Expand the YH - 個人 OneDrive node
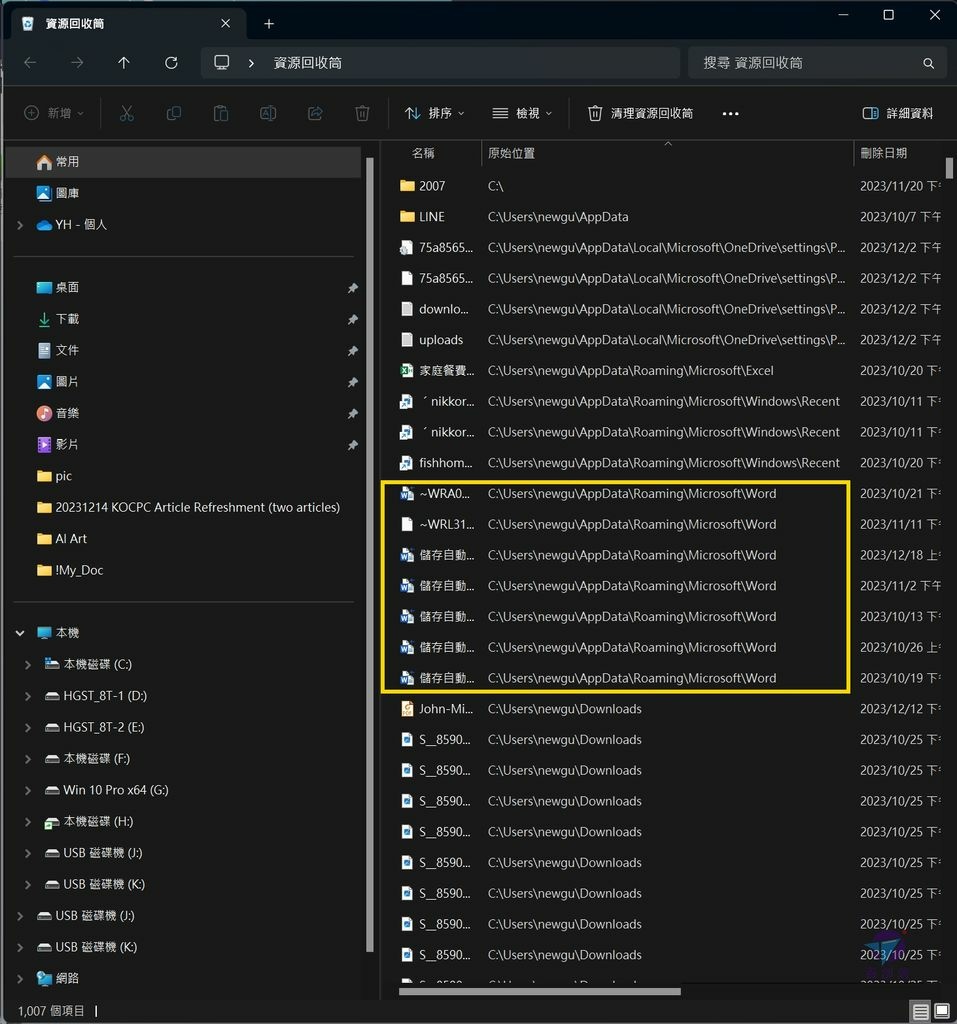This screenshot has width=957, height=1024. click(20, 225)
